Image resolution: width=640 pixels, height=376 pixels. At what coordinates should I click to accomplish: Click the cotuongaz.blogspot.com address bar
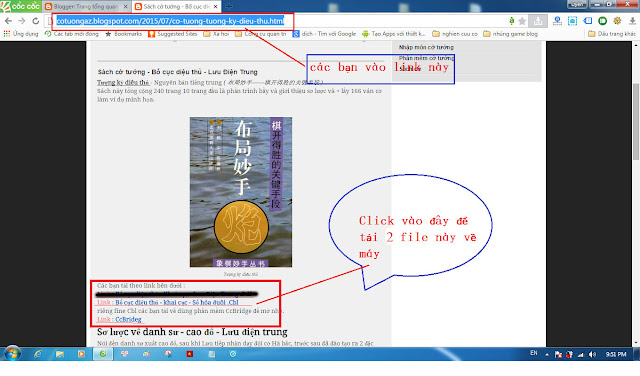tap(170, 21)
